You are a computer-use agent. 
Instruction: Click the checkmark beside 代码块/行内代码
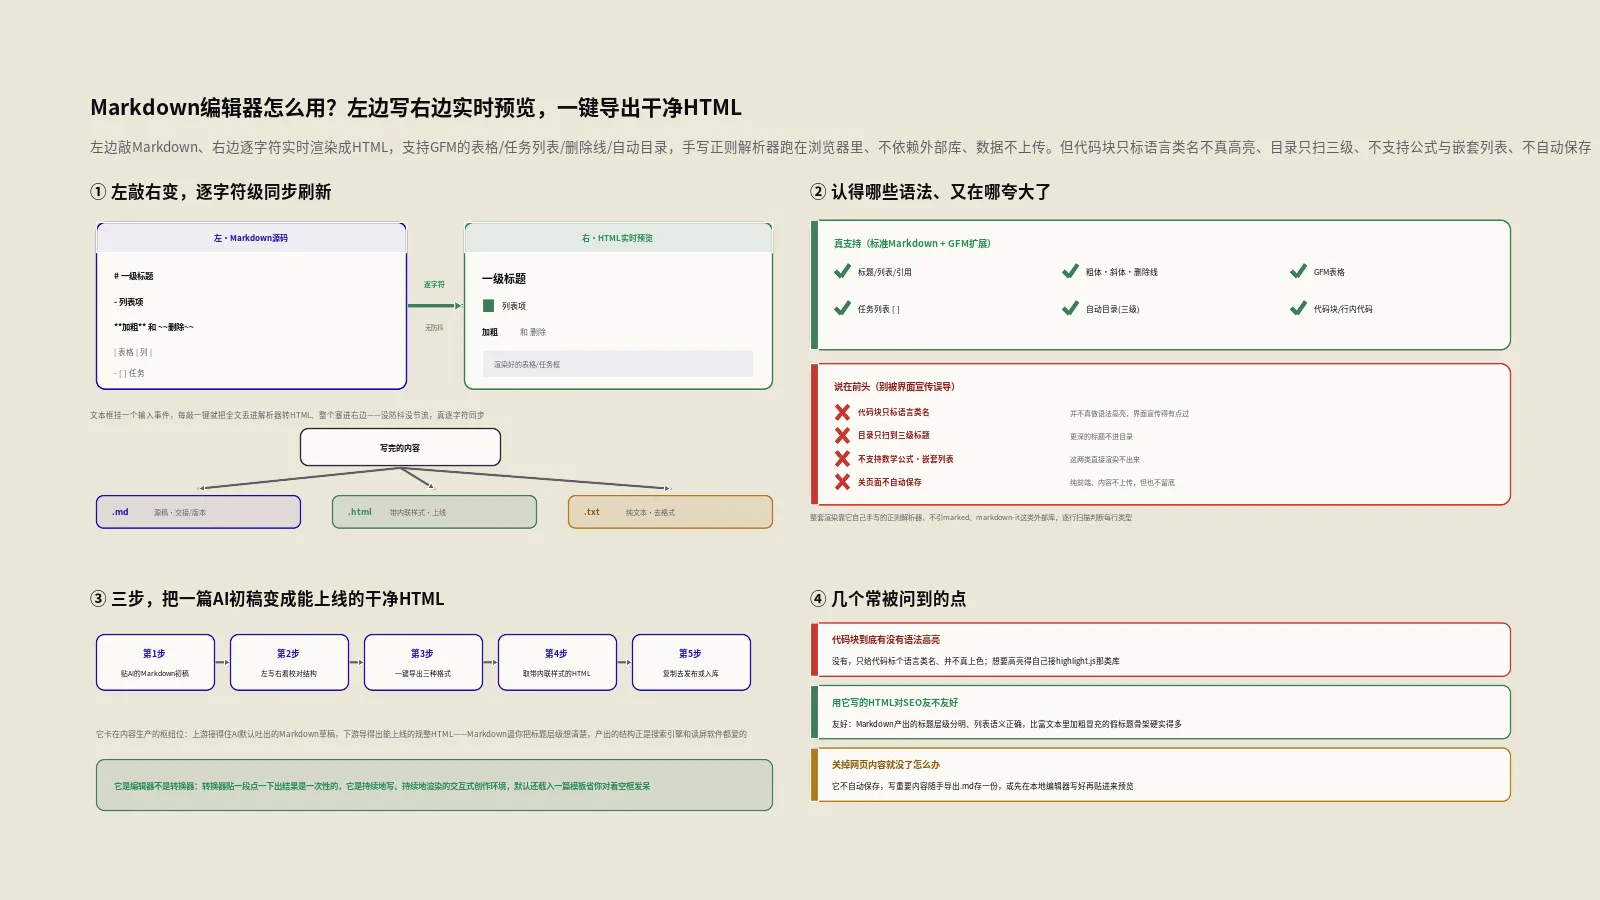pos(1298,308)
